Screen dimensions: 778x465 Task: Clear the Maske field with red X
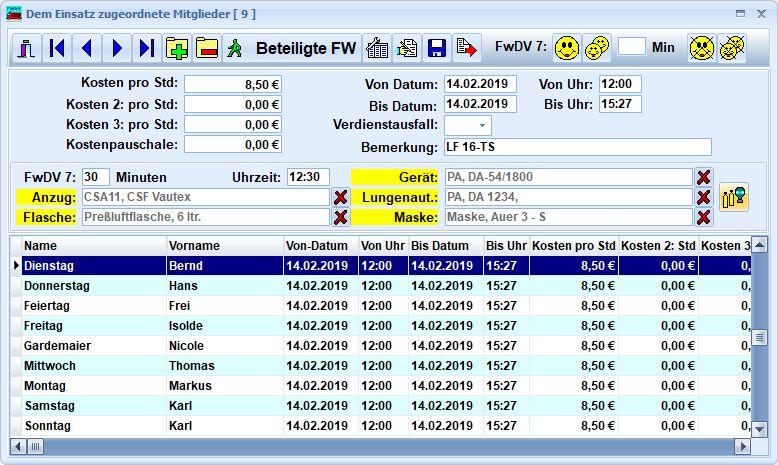click(704, 217)
